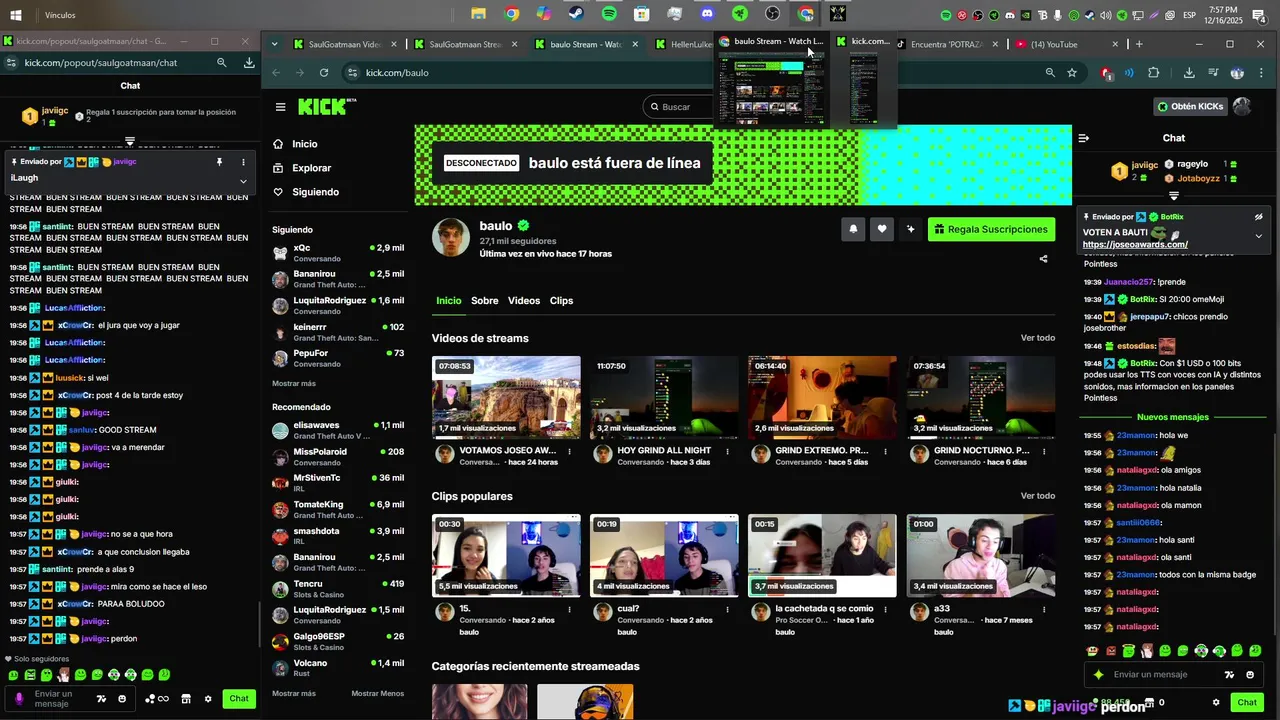1280x720 pixels.
Task: Hide the pinned BotRix message eye icon
Action: pos(1258,217)
